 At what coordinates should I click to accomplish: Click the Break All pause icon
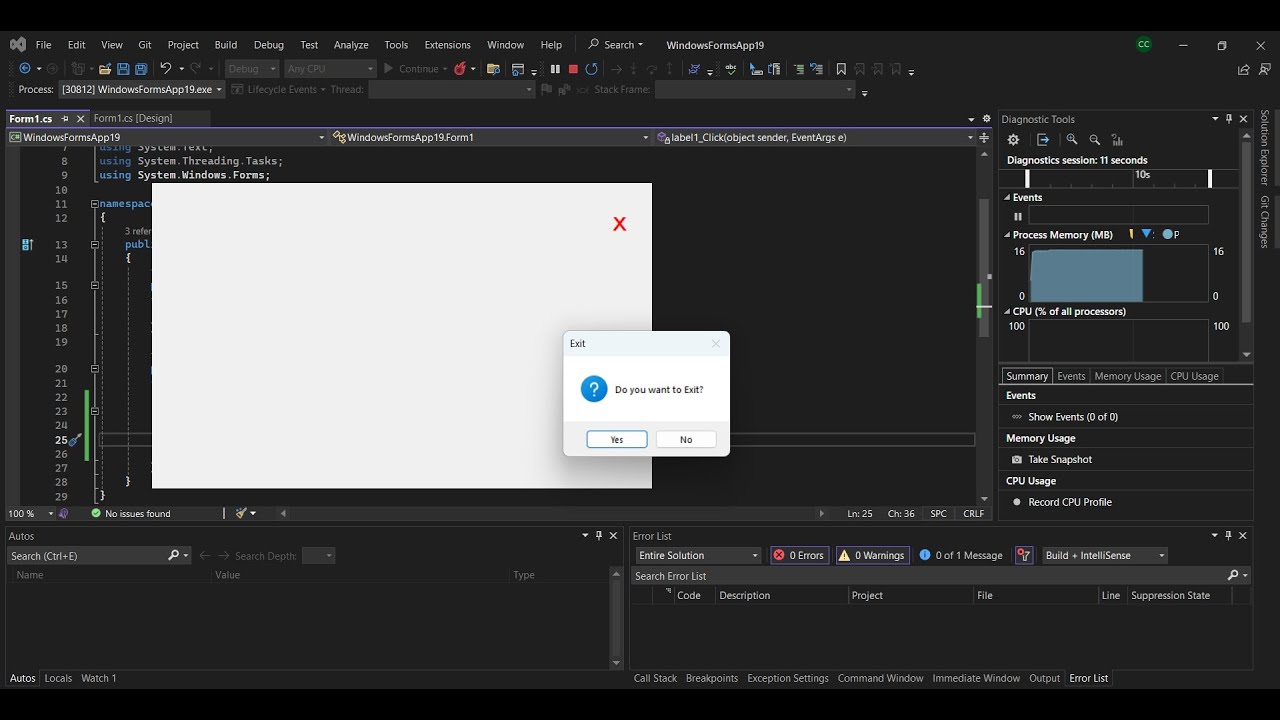tap(555, 69)
